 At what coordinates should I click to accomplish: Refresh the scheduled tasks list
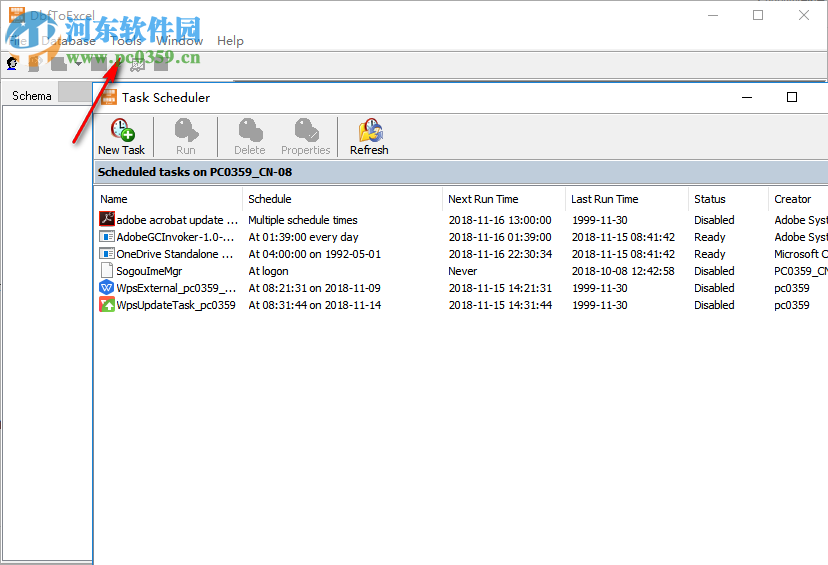[369, 137]
